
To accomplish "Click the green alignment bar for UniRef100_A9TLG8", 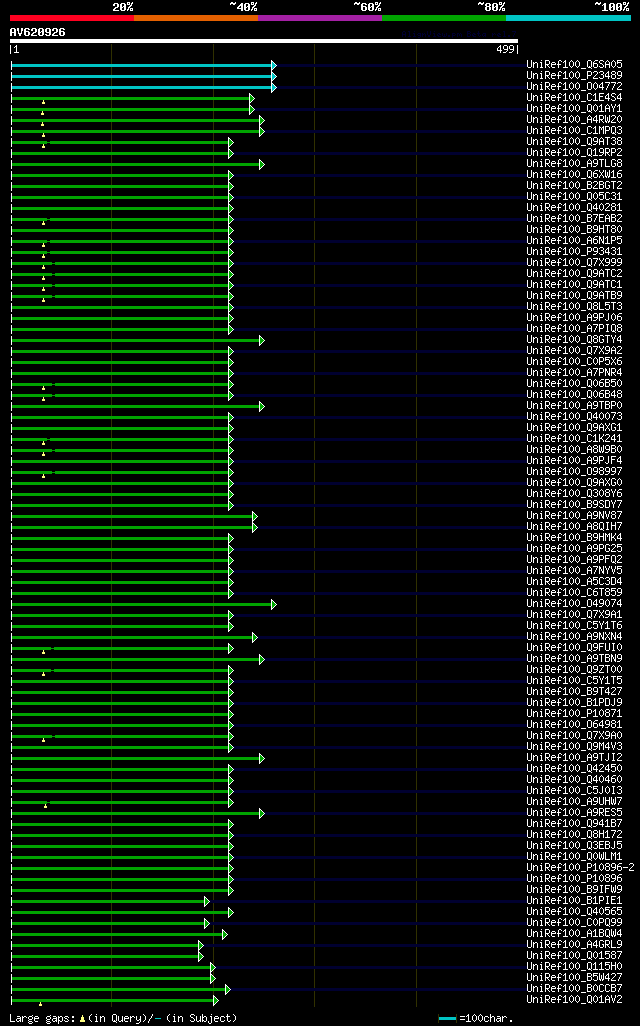I will 135,164.
